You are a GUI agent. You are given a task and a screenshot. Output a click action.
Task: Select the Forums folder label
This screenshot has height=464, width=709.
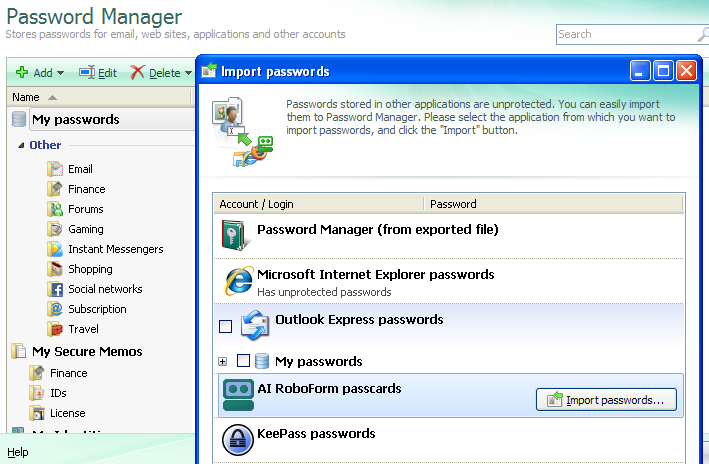point(85,209)
